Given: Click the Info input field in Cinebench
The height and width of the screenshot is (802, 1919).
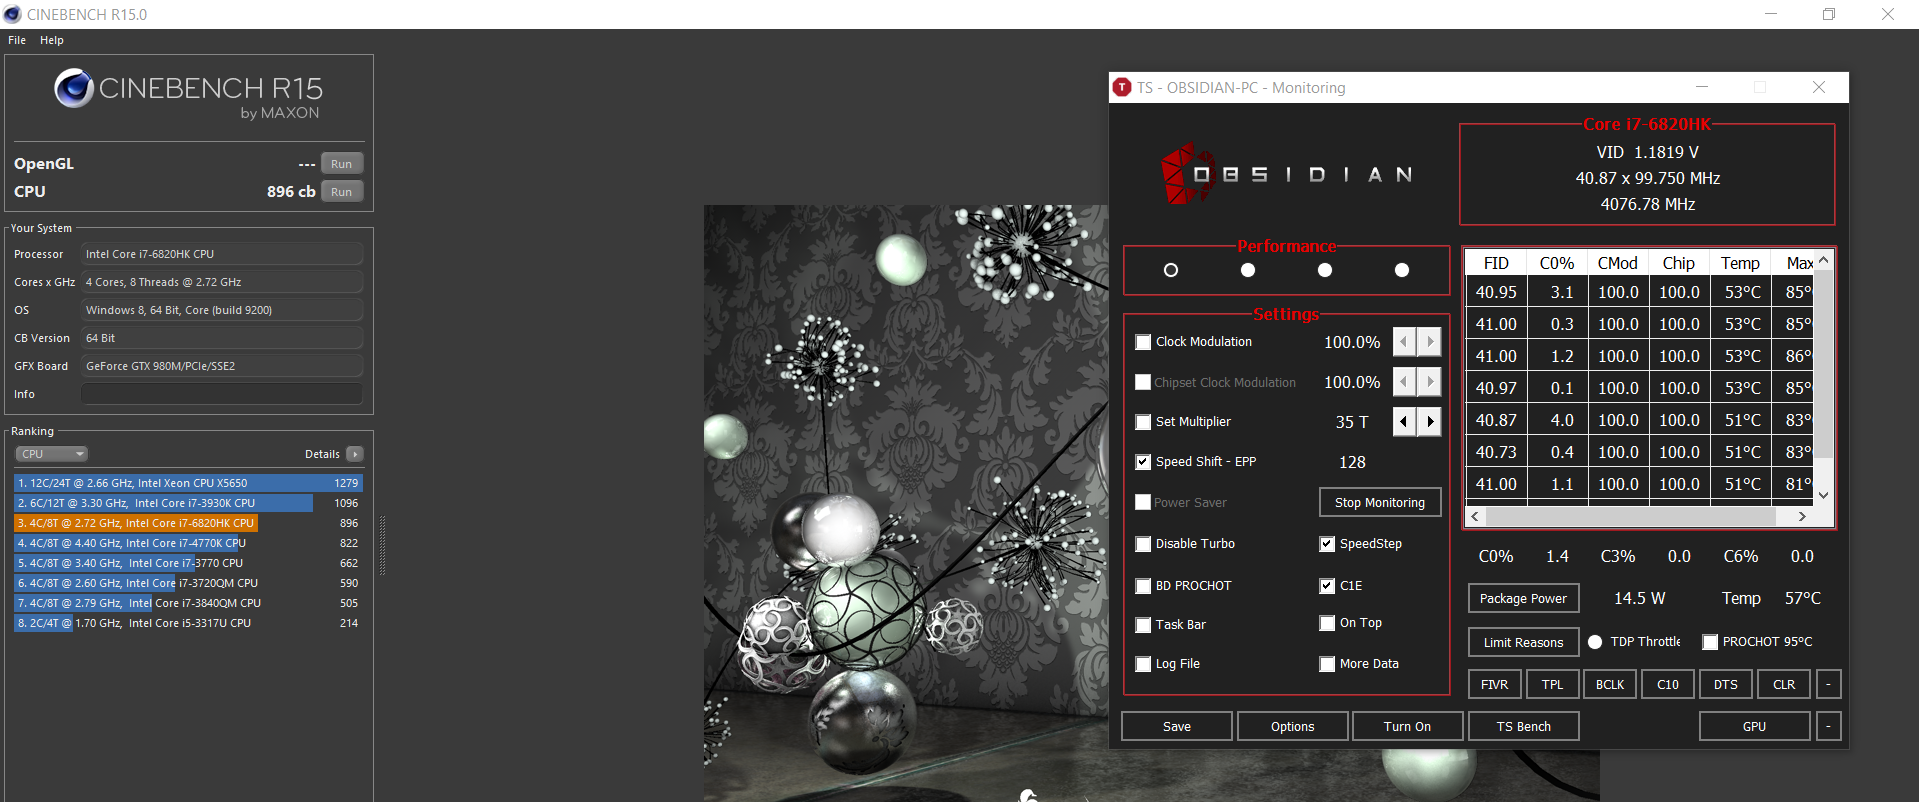Looking at the screenshot, I should [221, 394].
